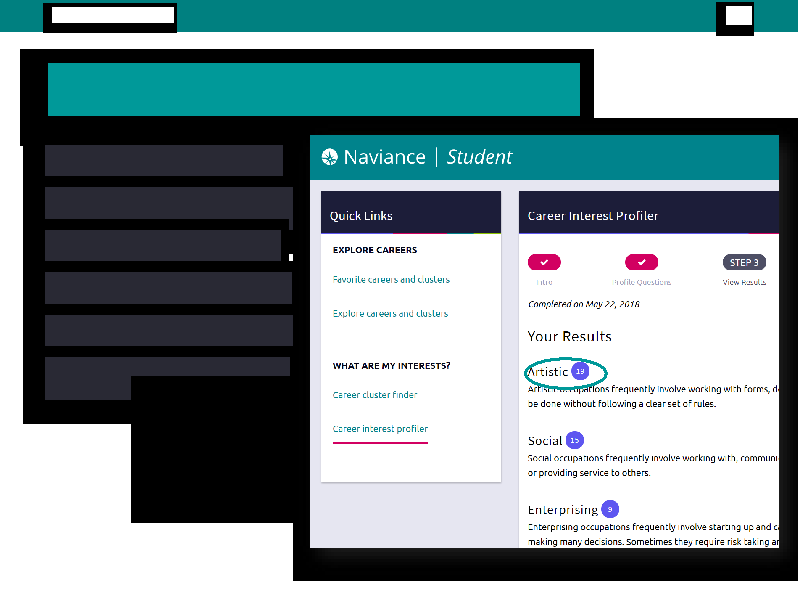This screenshot has height=600, width=800.
Task: Click the Artistic score badge
Action: tap(580, 371)
